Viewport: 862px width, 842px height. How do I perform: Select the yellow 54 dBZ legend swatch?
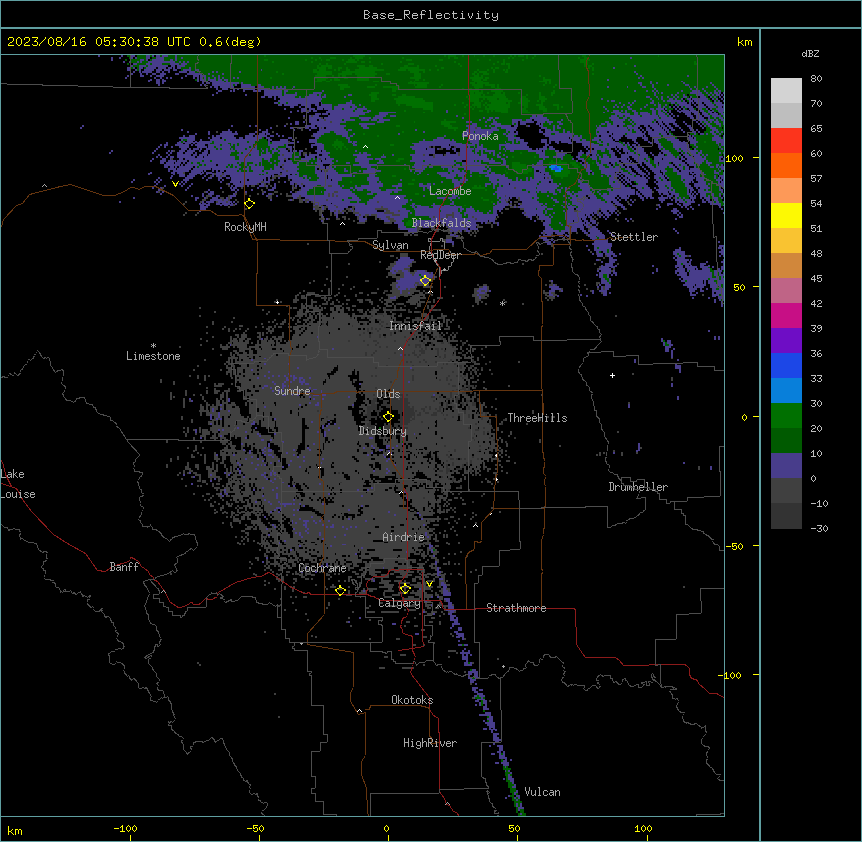click(x=786, y=215)
